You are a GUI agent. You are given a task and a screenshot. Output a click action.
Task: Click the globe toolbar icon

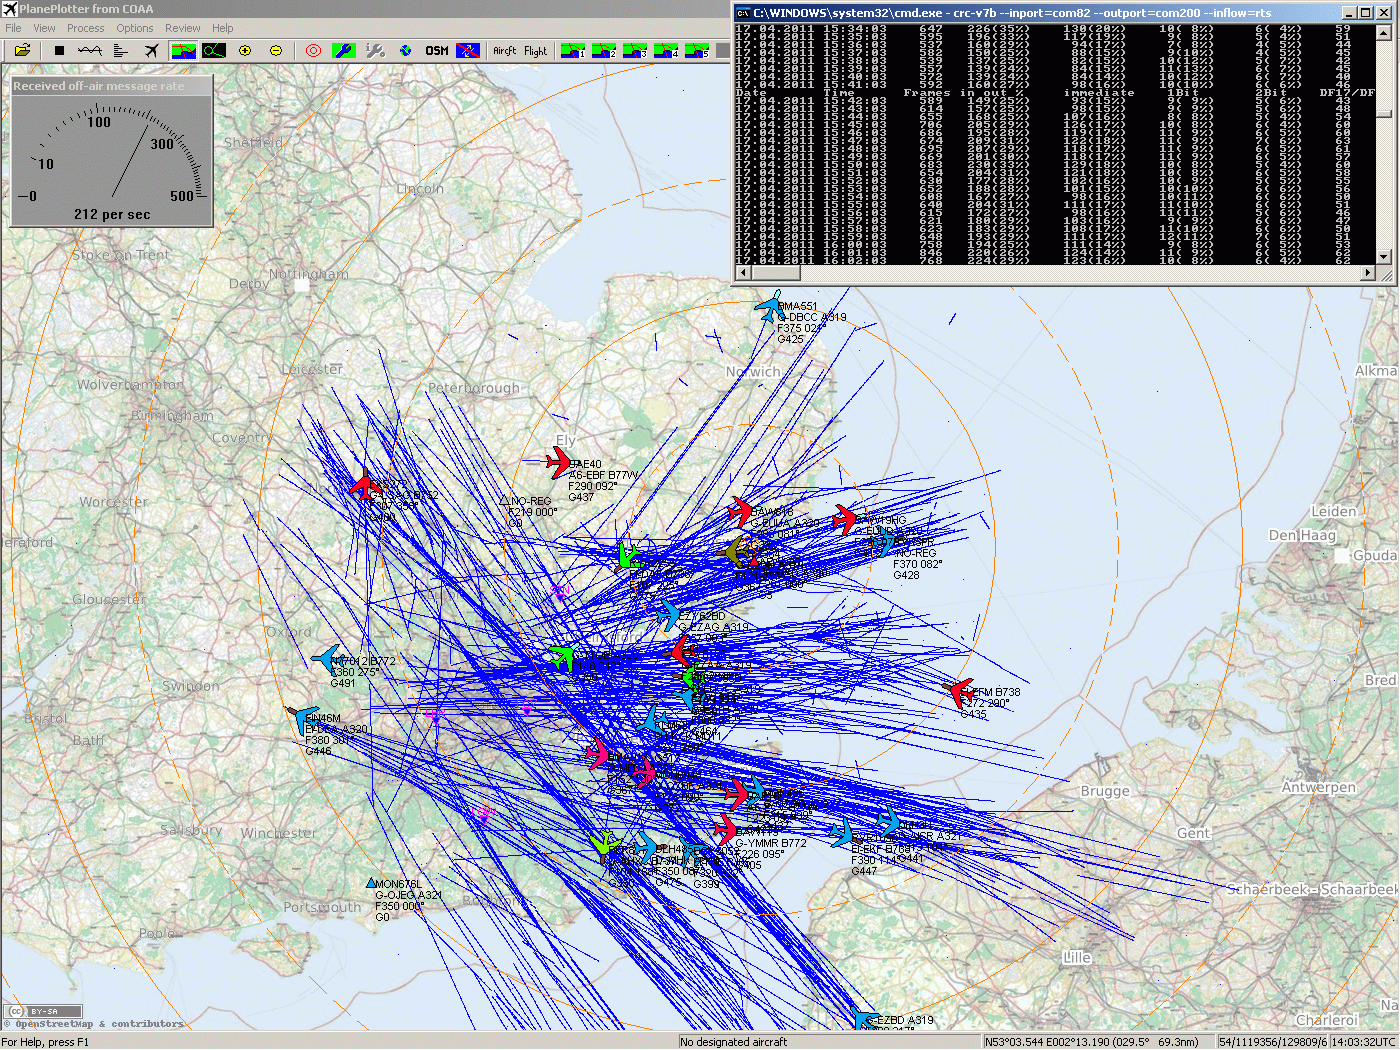406,50
